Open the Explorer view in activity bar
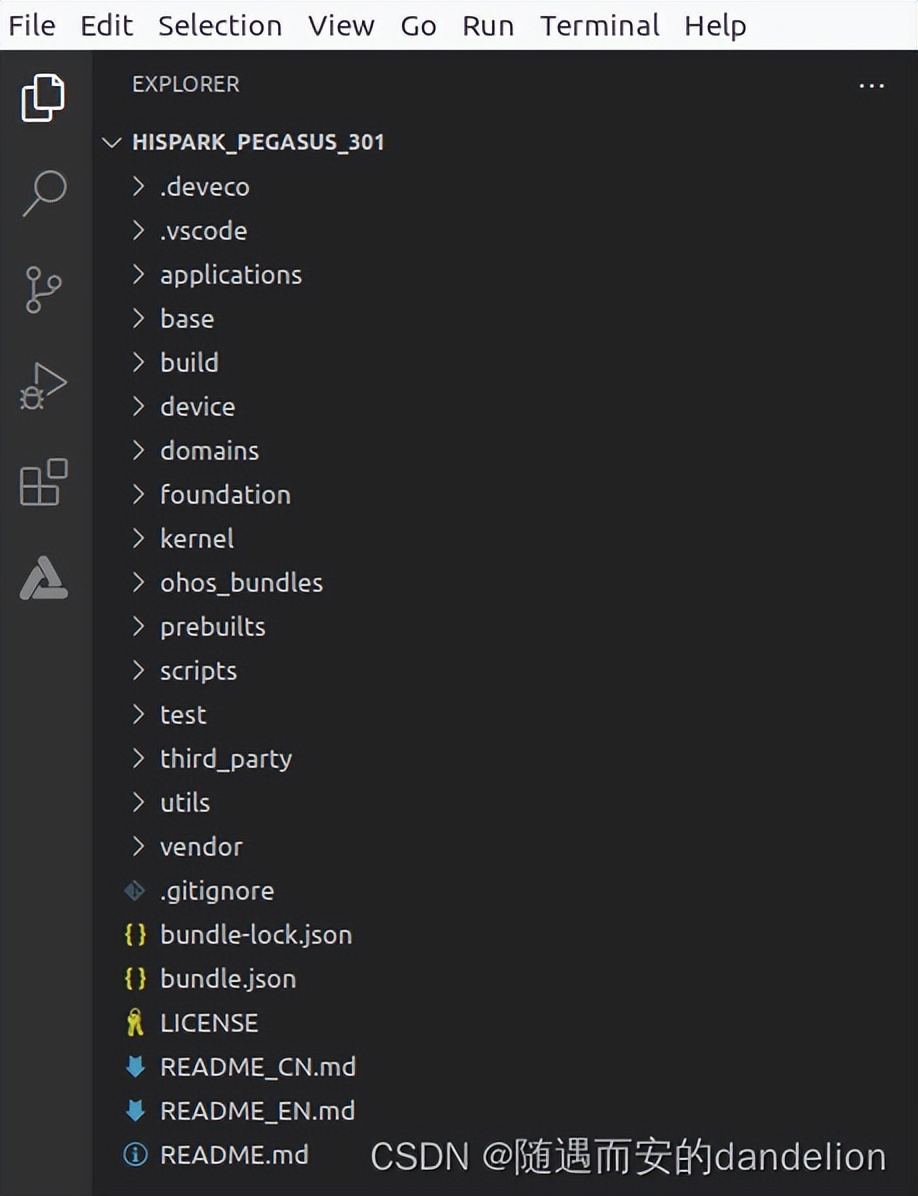The width and height of the screenshot is (918, 1196). click(x=43, y=98)
